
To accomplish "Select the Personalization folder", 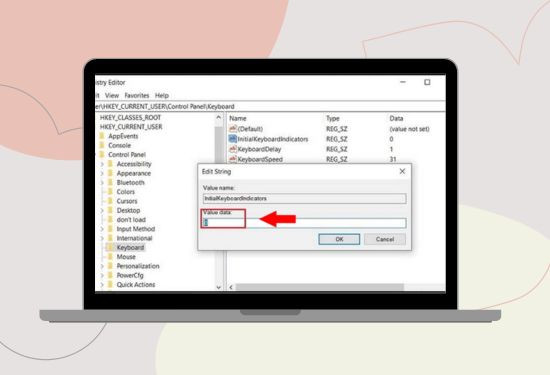I will point(138,266).
